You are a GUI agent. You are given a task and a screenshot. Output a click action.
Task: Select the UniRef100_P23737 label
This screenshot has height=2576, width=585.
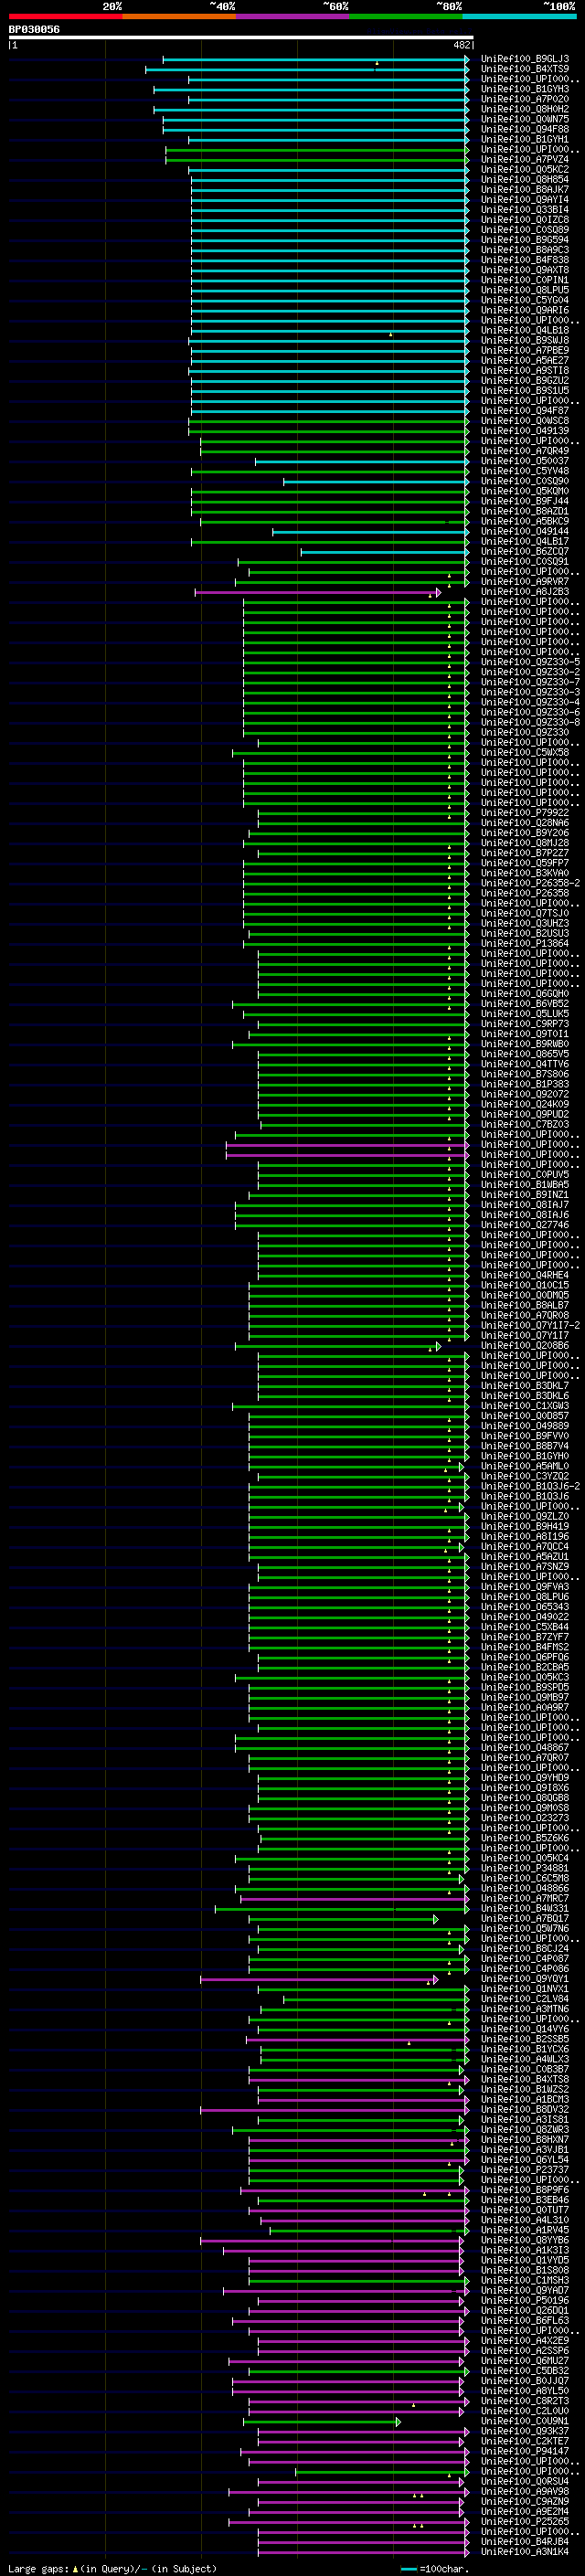524,2170
